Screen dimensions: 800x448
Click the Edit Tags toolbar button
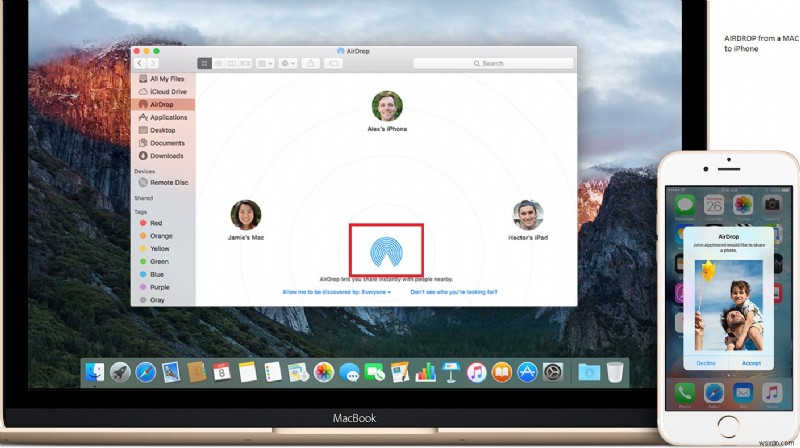click(333, 63)
